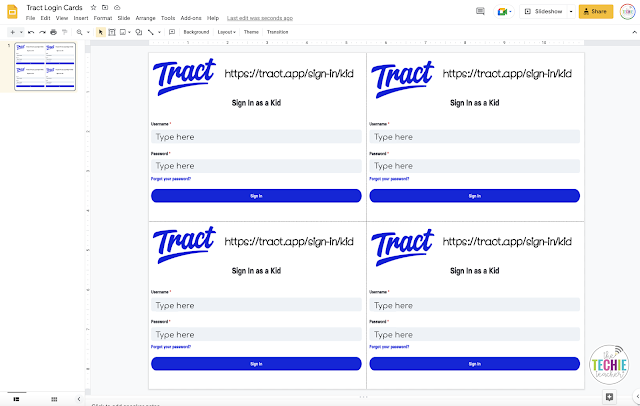Image resolution: width=640 pixels, height=406 pixels.
Task: Open the File menu
Action: (30, 18)
